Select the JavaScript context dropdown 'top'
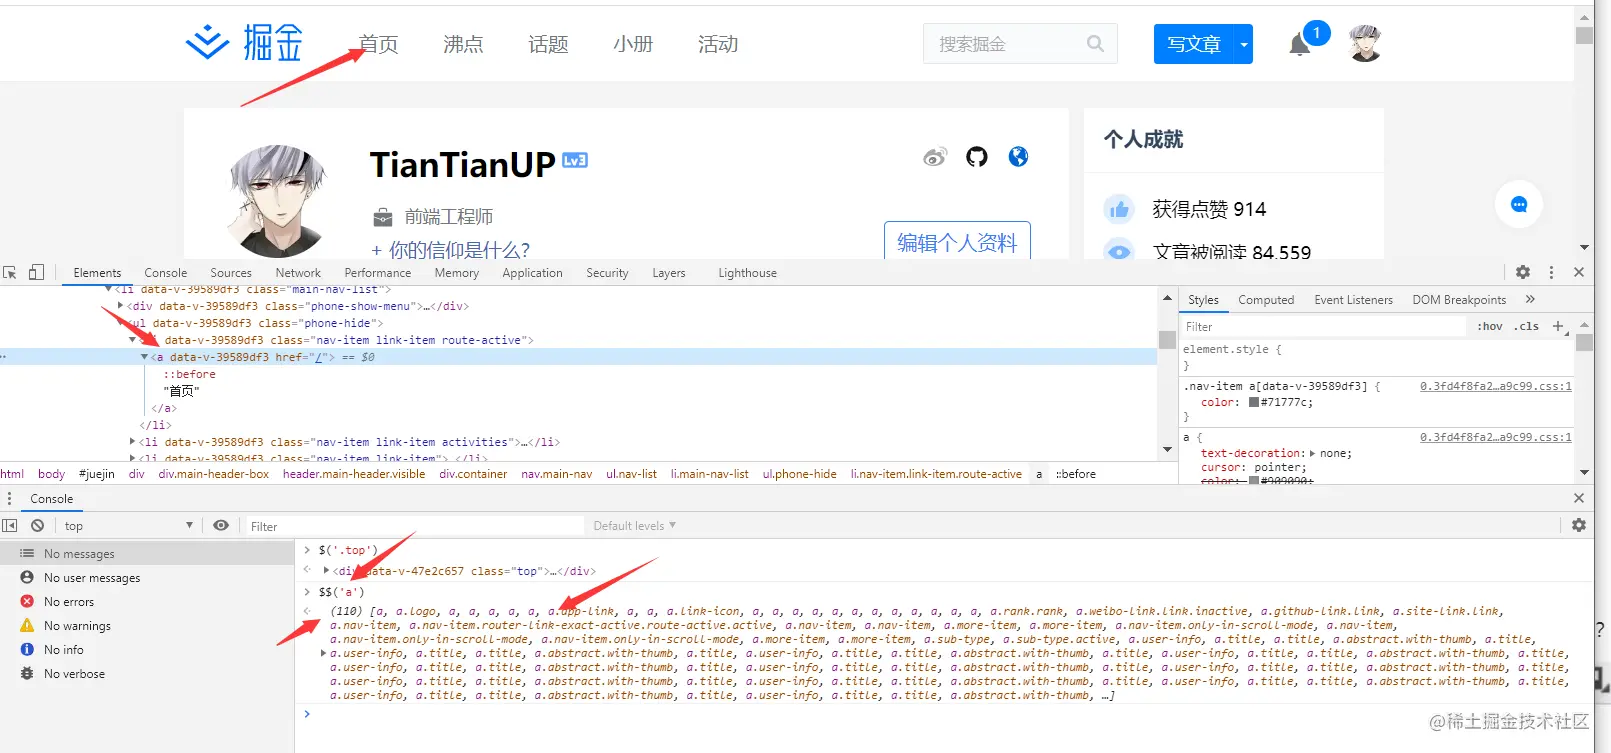The image size is (1611, 753). click(x=128, y=525)
